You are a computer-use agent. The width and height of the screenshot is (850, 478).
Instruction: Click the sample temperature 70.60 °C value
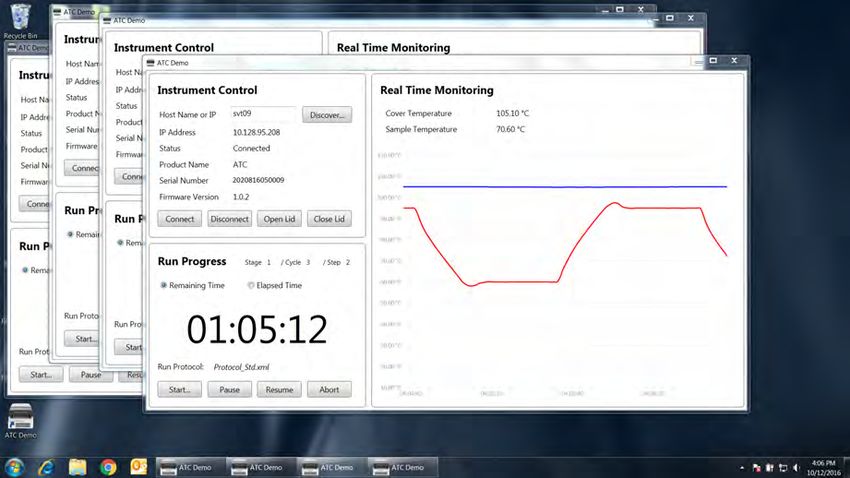click(x=510, y=129)
